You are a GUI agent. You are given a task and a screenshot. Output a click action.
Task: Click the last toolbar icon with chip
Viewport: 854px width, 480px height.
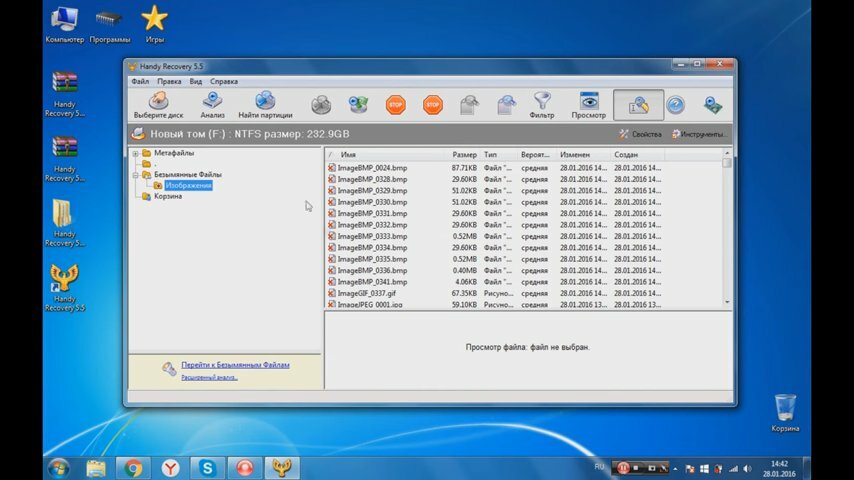click(712, 105)
